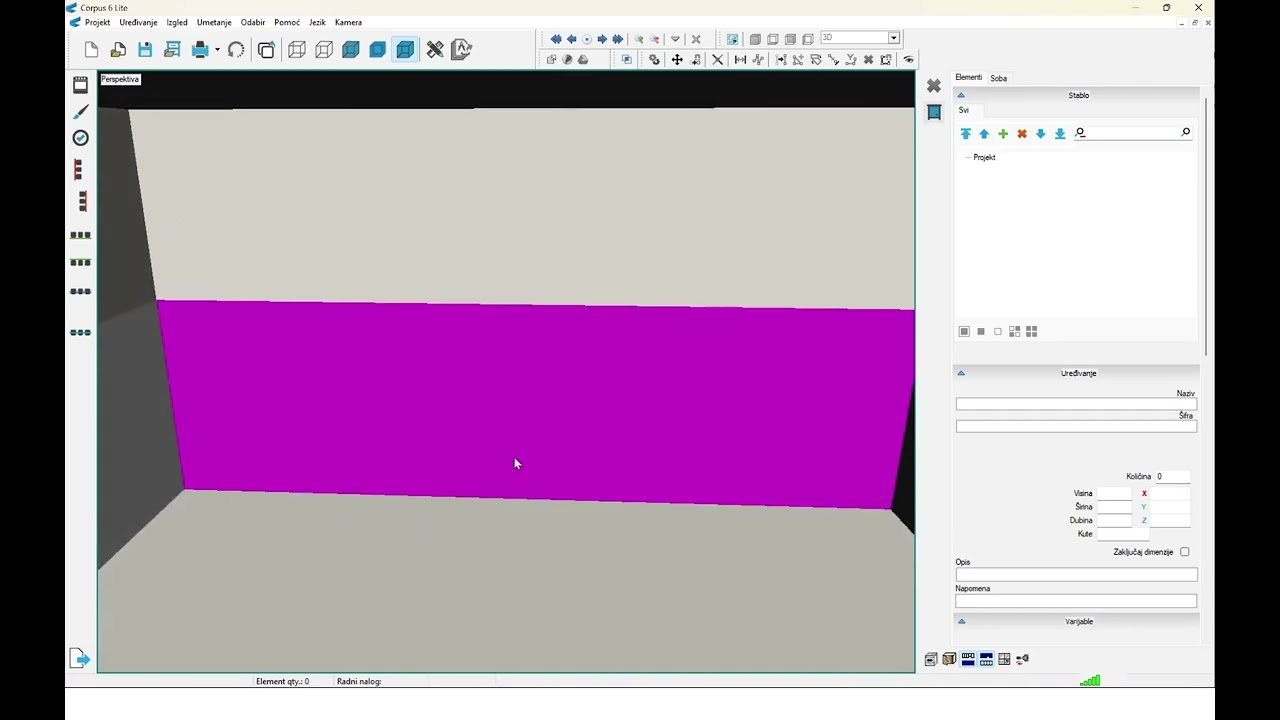Screen dimensions: 1280x720
Task: Click the solid cube view icon near 3D dropdown
Action: (755, 39)
